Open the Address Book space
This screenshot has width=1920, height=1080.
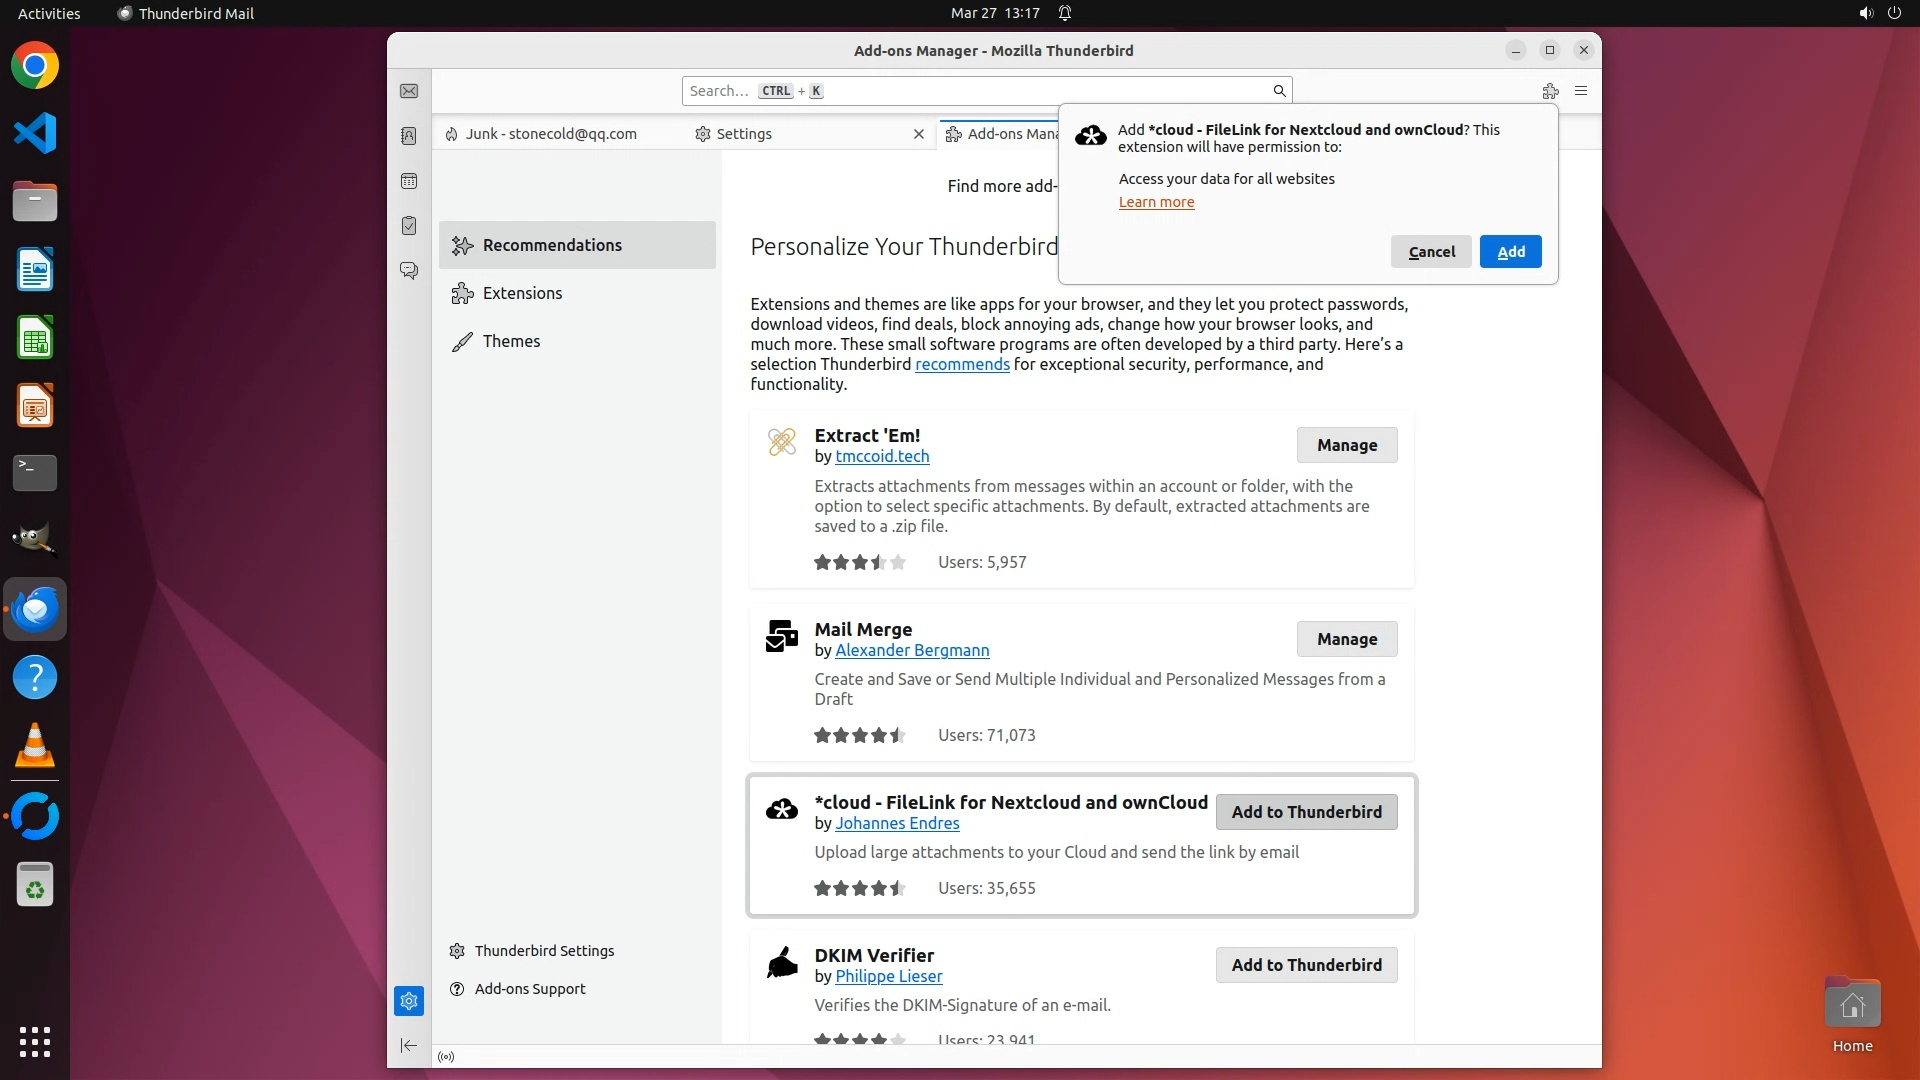[x=409, y=136]
